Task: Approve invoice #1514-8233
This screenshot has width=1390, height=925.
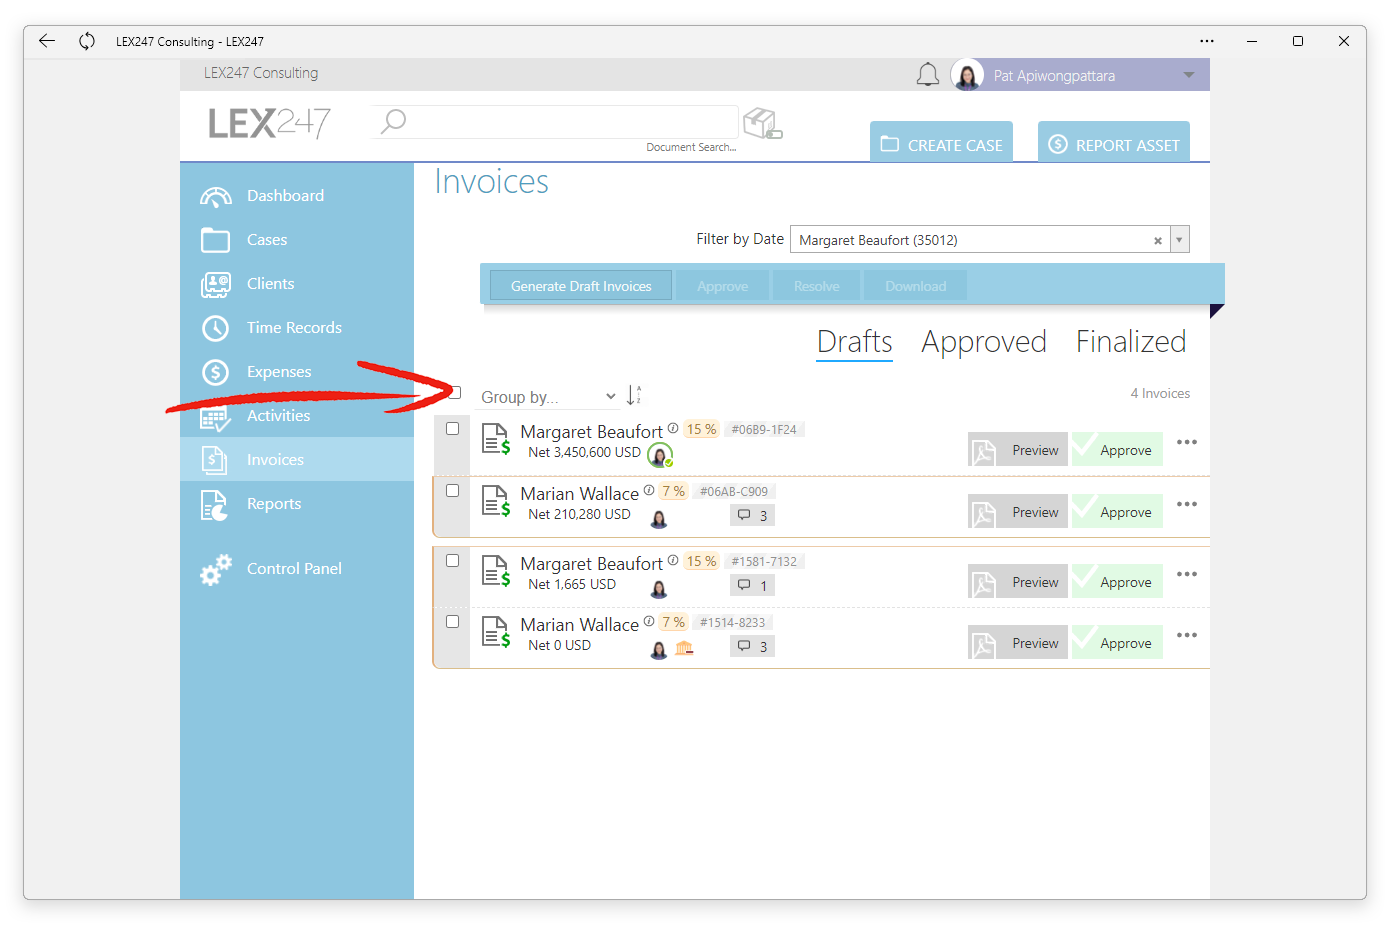Action: (1117, 643)
